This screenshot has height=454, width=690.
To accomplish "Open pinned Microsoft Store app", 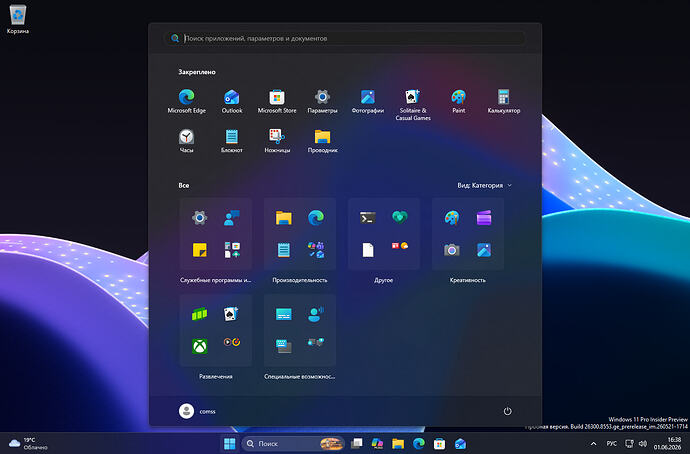I will [277, 102].
